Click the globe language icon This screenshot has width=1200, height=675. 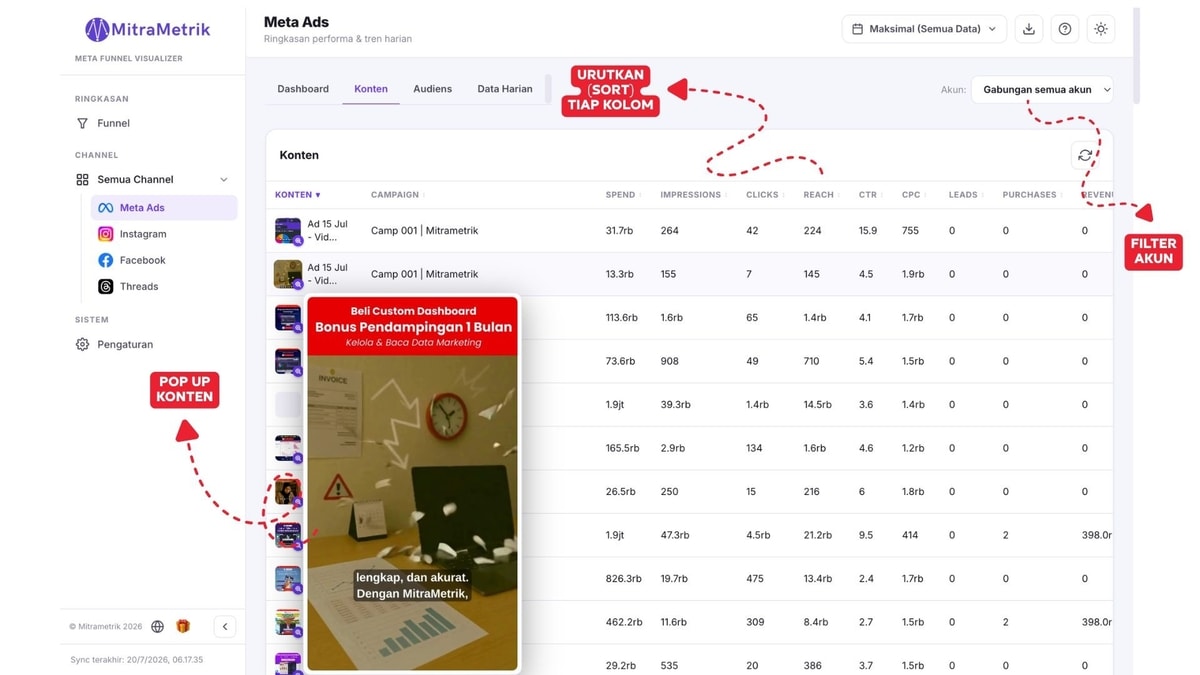point(158,626)
